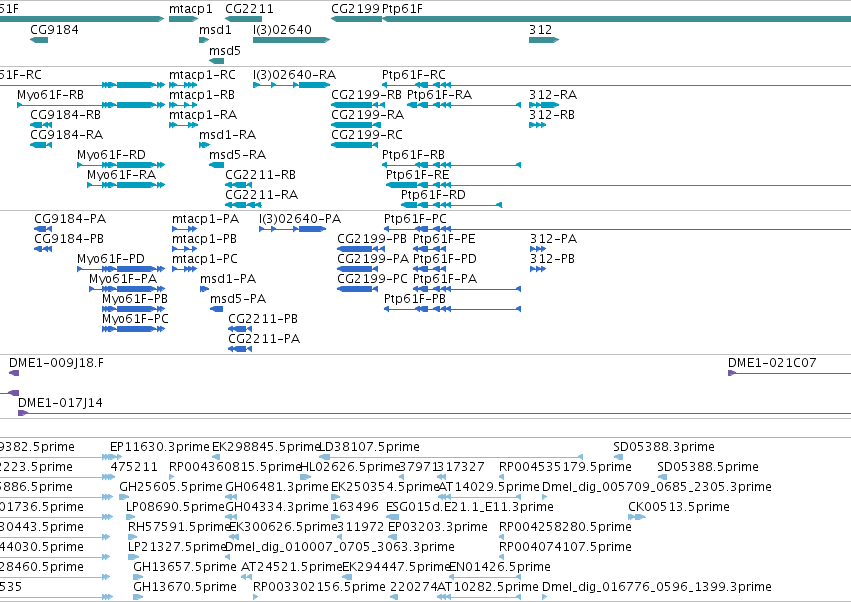Click the mtacp1-PA protein label
The height and width of the screenshot is (602, 851).
tap(206, 219)
